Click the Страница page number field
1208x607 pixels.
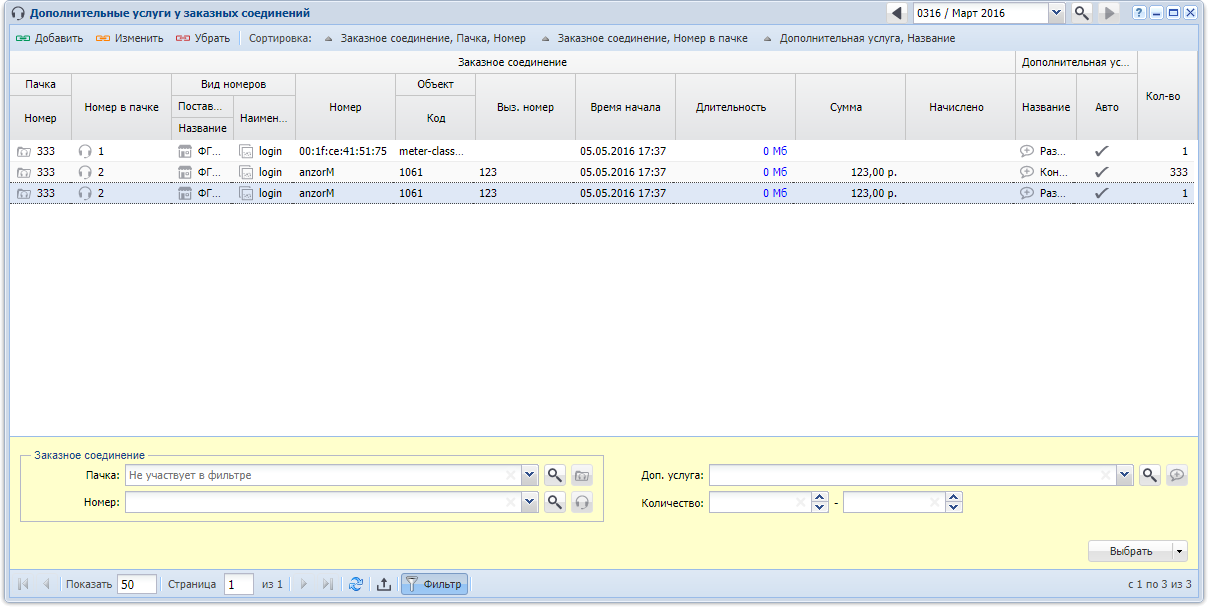(239, 584)
